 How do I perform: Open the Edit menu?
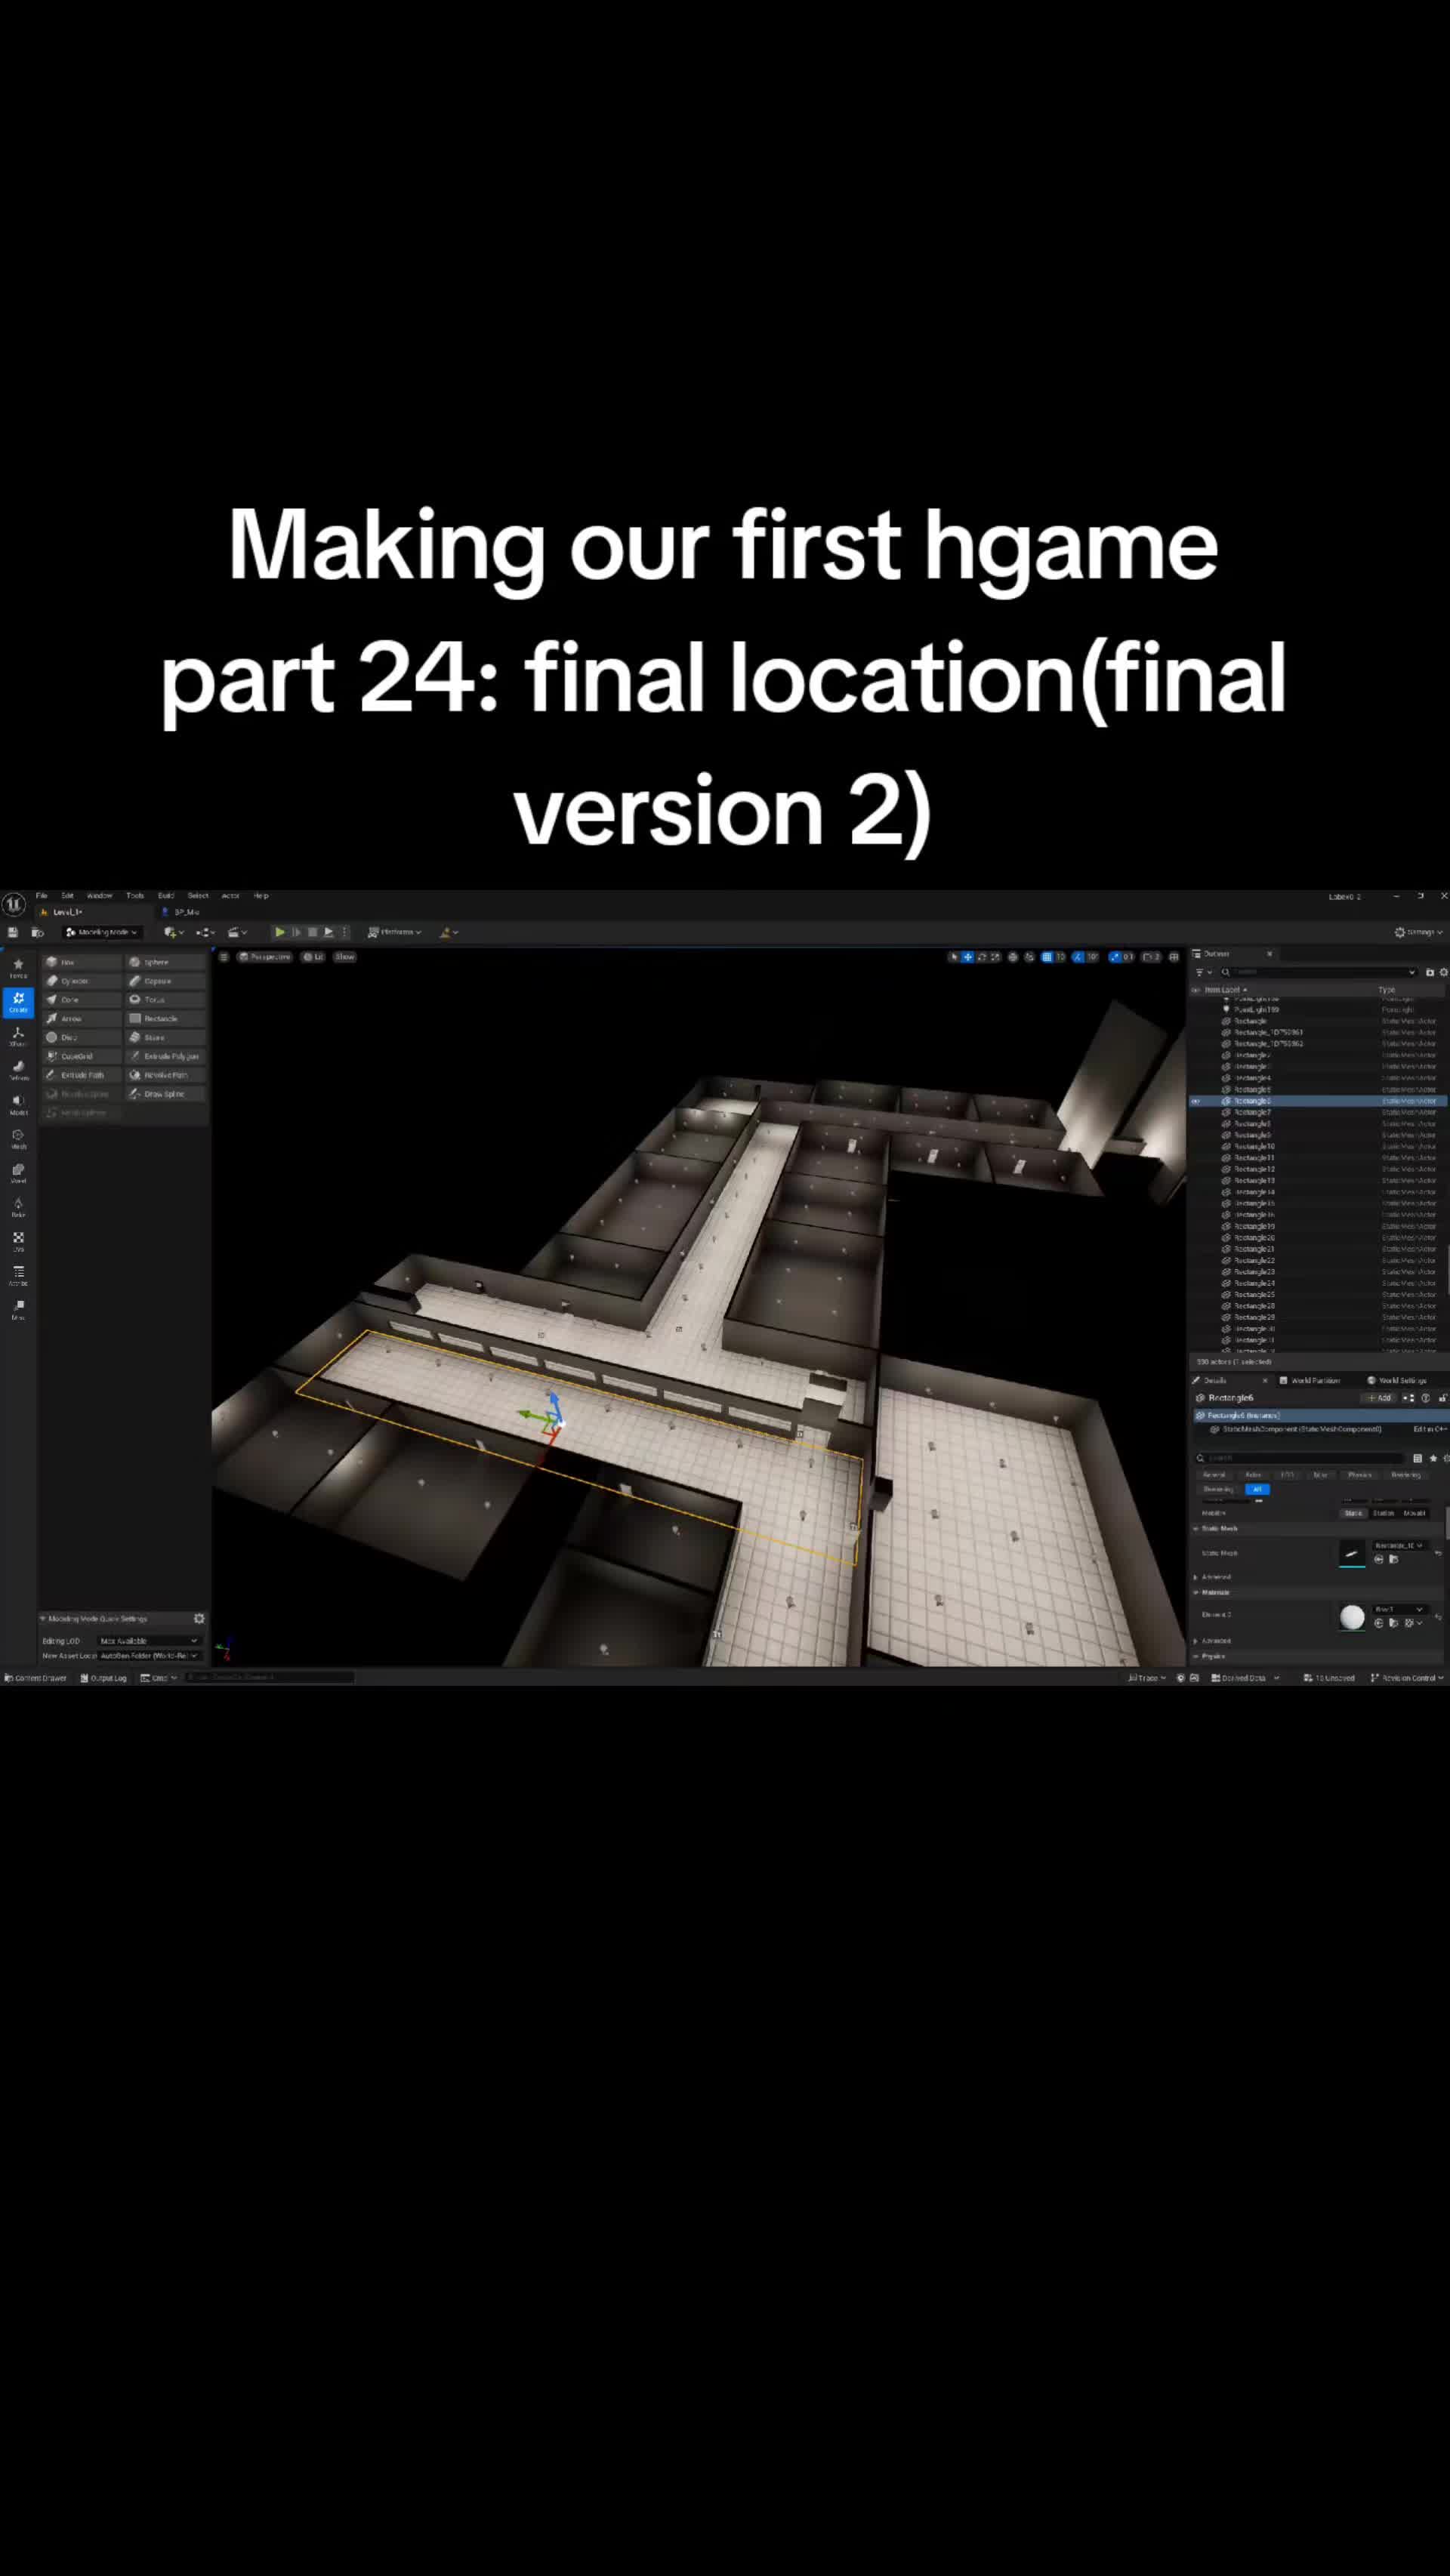68,895
